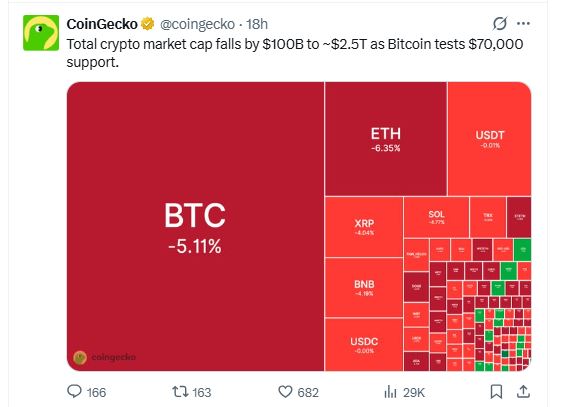Select the BNB heatmap tile
The height and width of the screenshot is (407, 569).
tap(364, 288)
